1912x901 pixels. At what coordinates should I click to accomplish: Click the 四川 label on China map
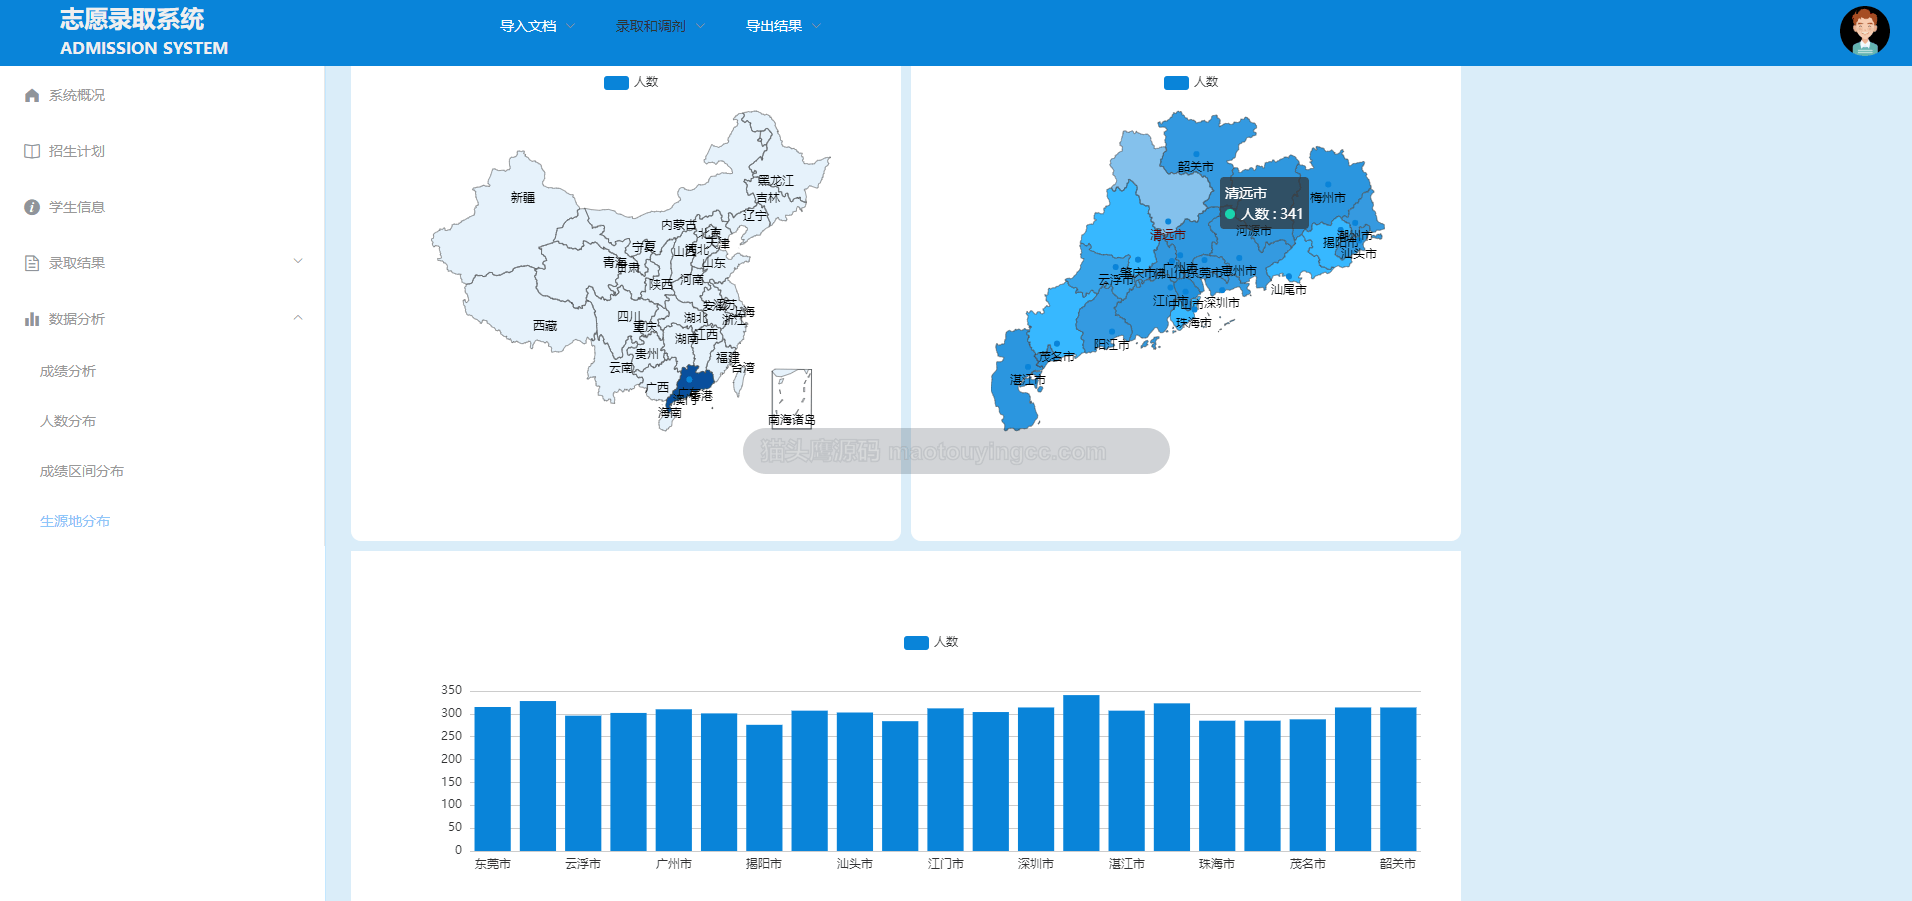[x=629, y=317]
